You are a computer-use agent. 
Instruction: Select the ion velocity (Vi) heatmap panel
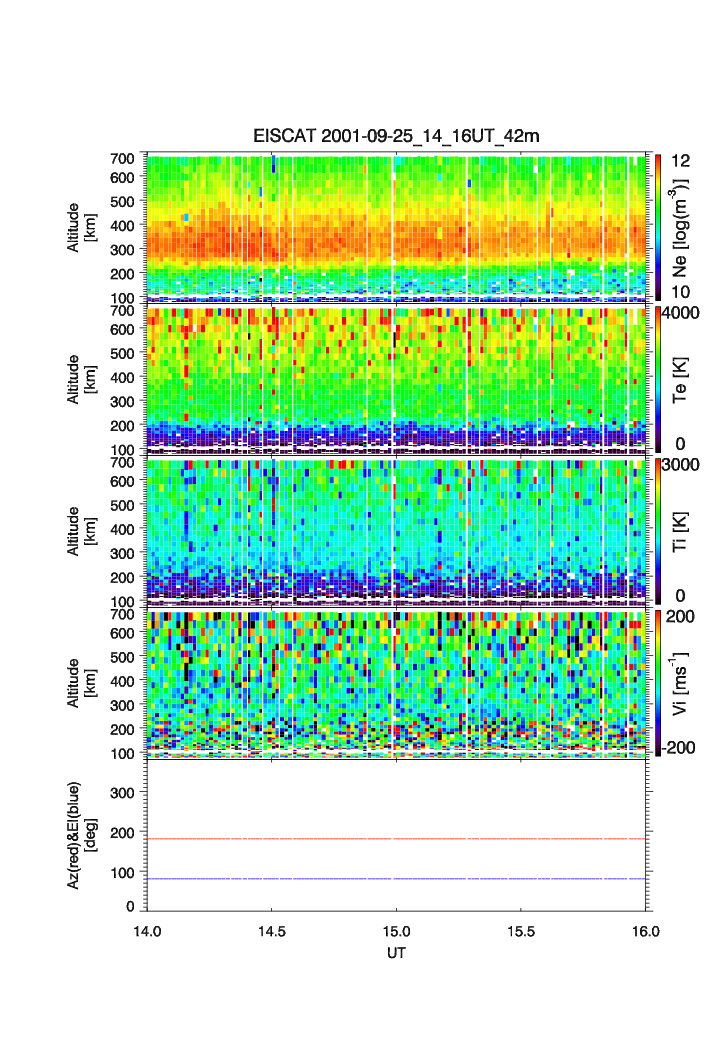click(397, 683)
